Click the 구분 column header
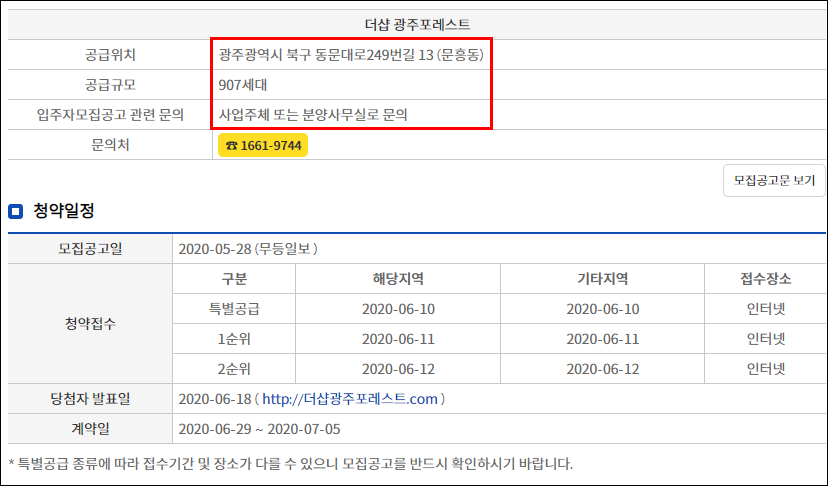 coord(234,279)
